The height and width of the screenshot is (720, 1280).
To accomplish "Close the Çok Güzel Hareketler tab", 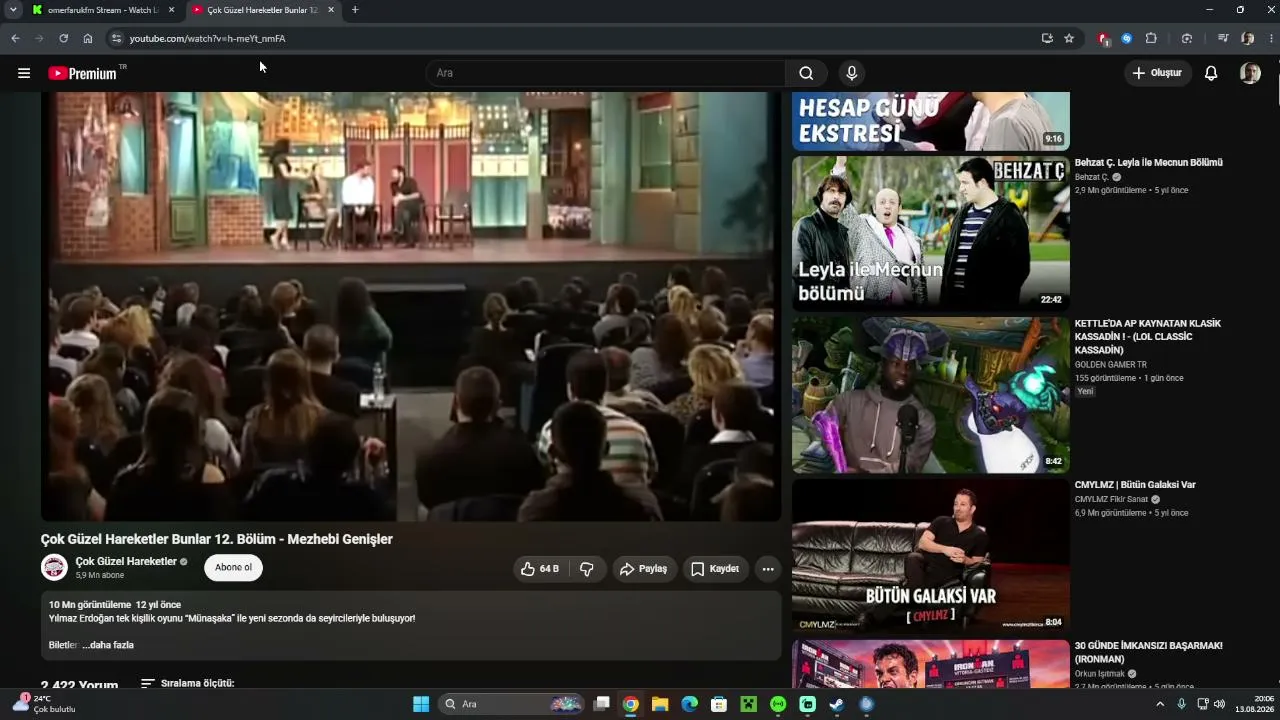I will tap(331, 10).
